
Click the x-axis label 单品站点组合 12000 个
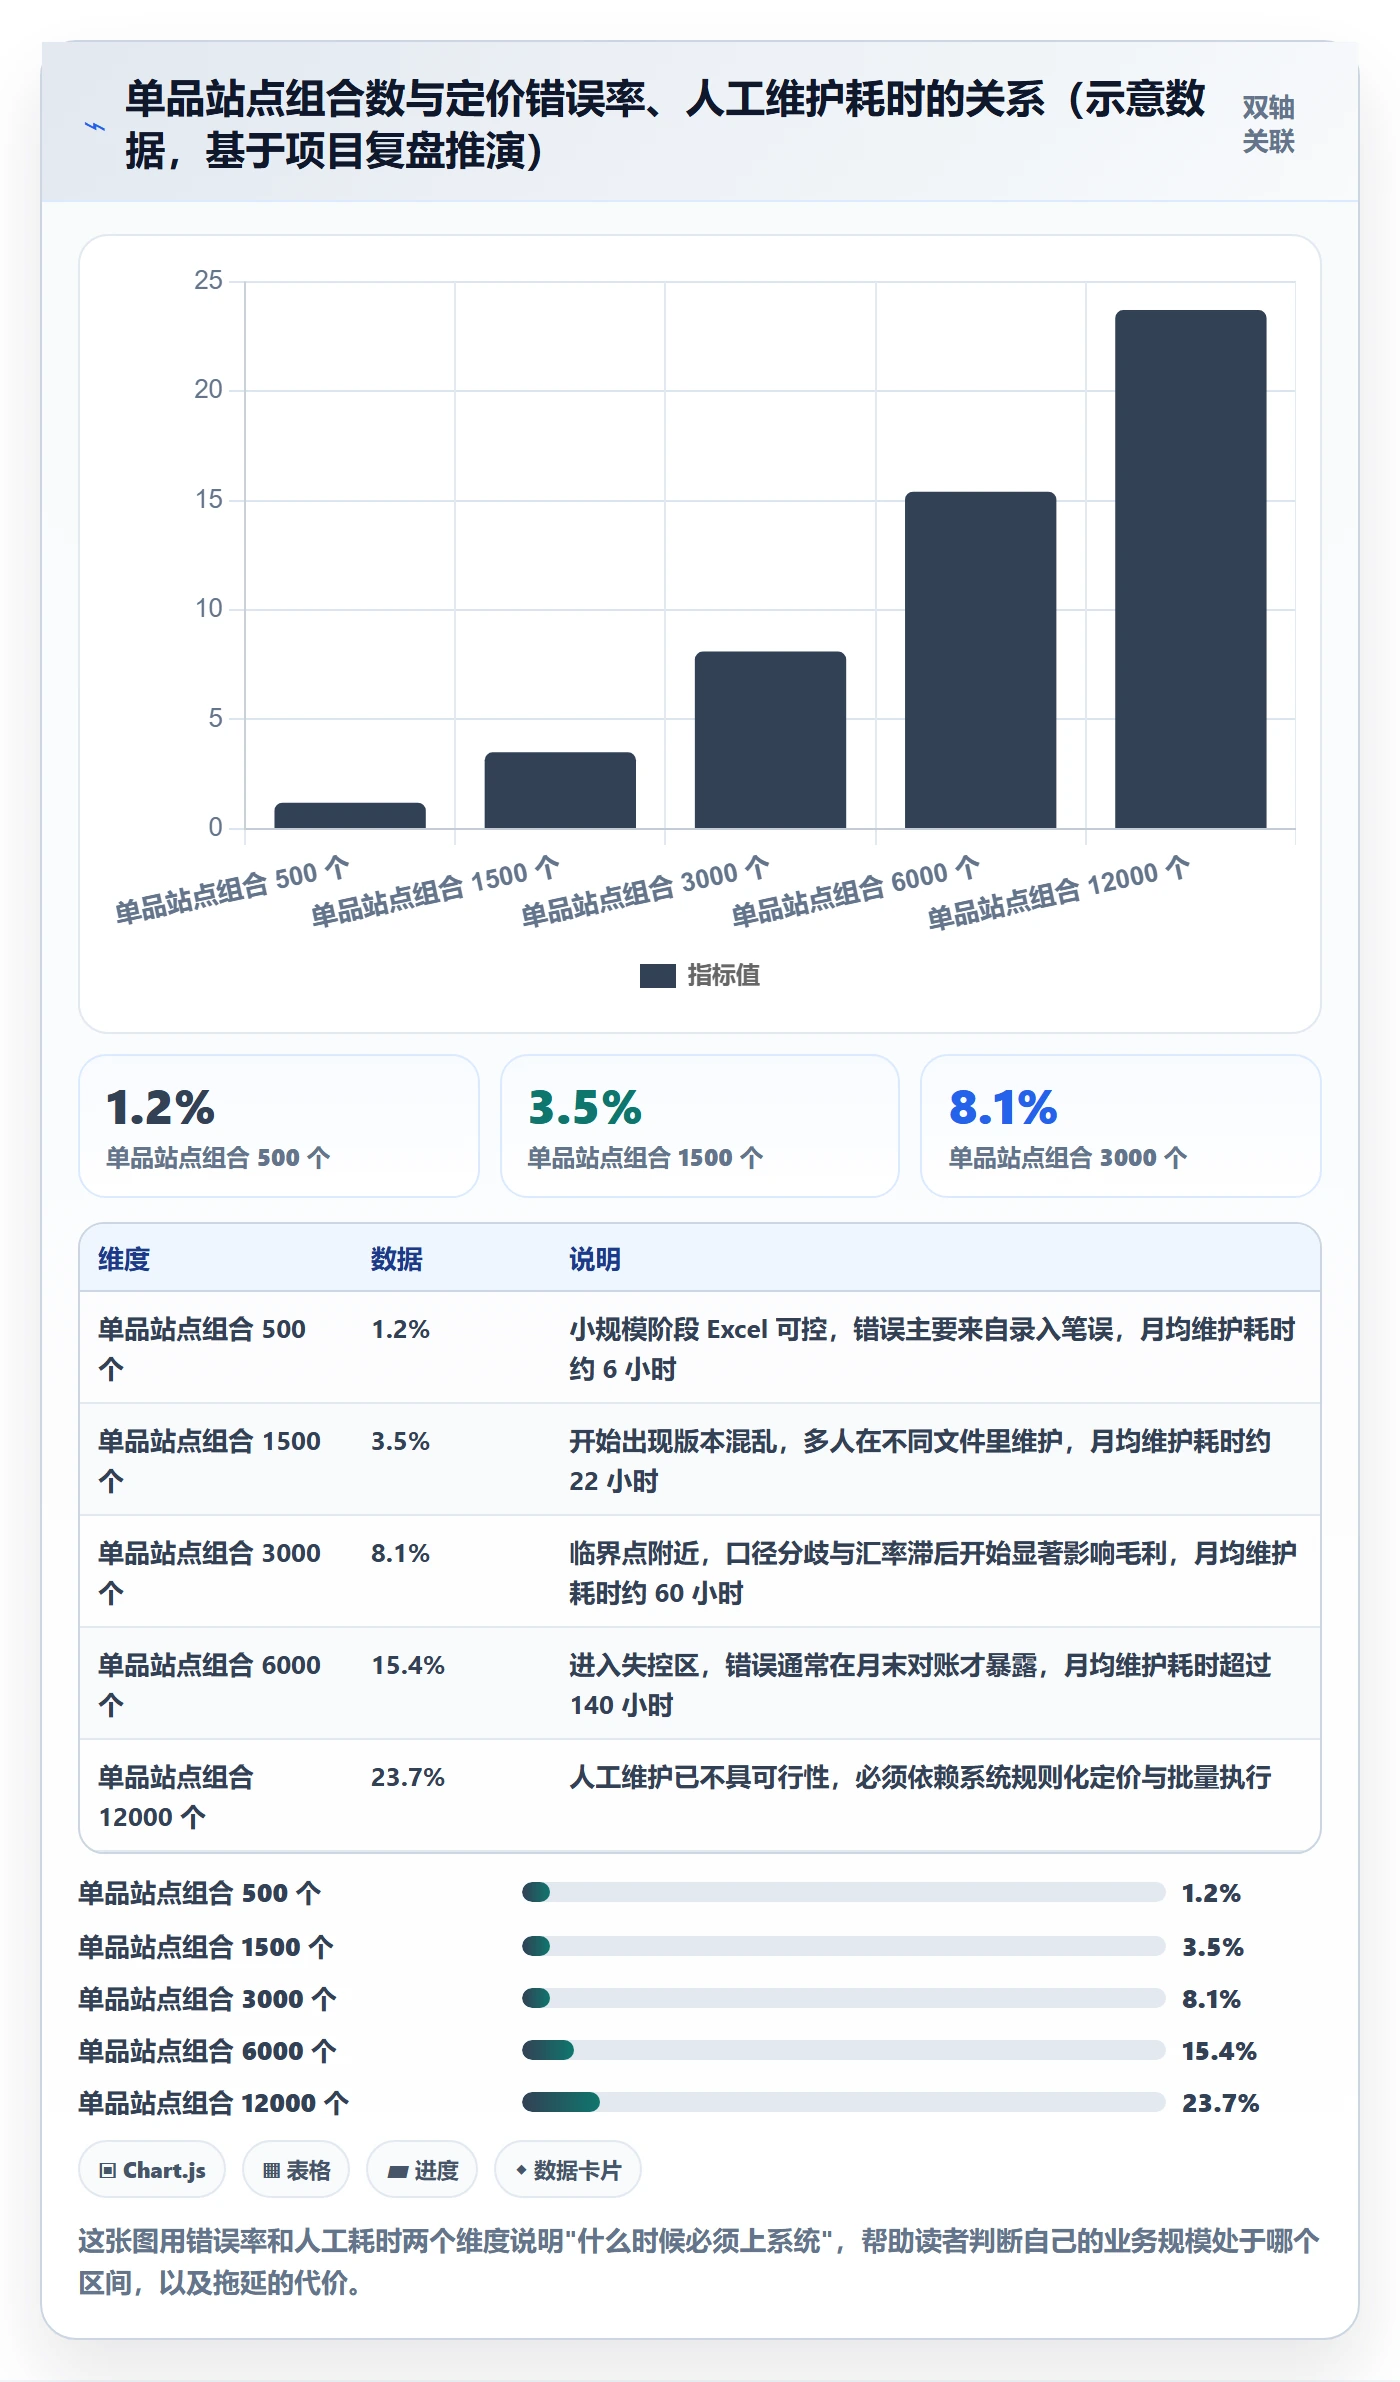[1059, 893]
